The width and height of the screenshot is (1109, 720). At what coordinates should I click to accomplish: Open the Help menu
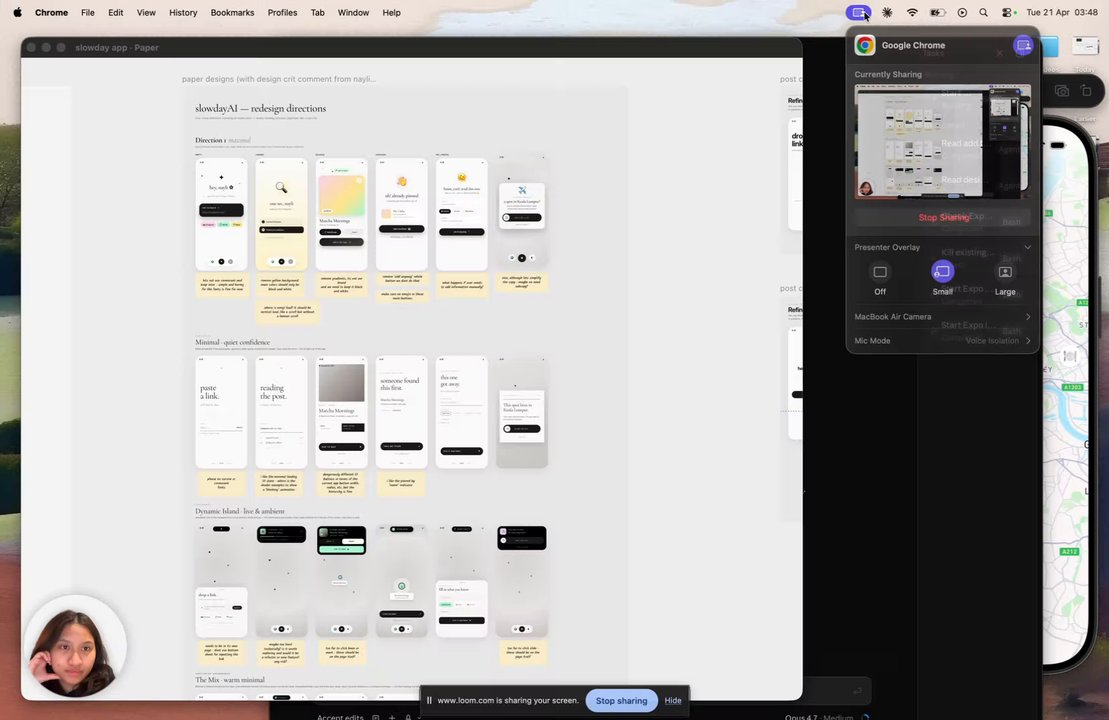[392, 13]
